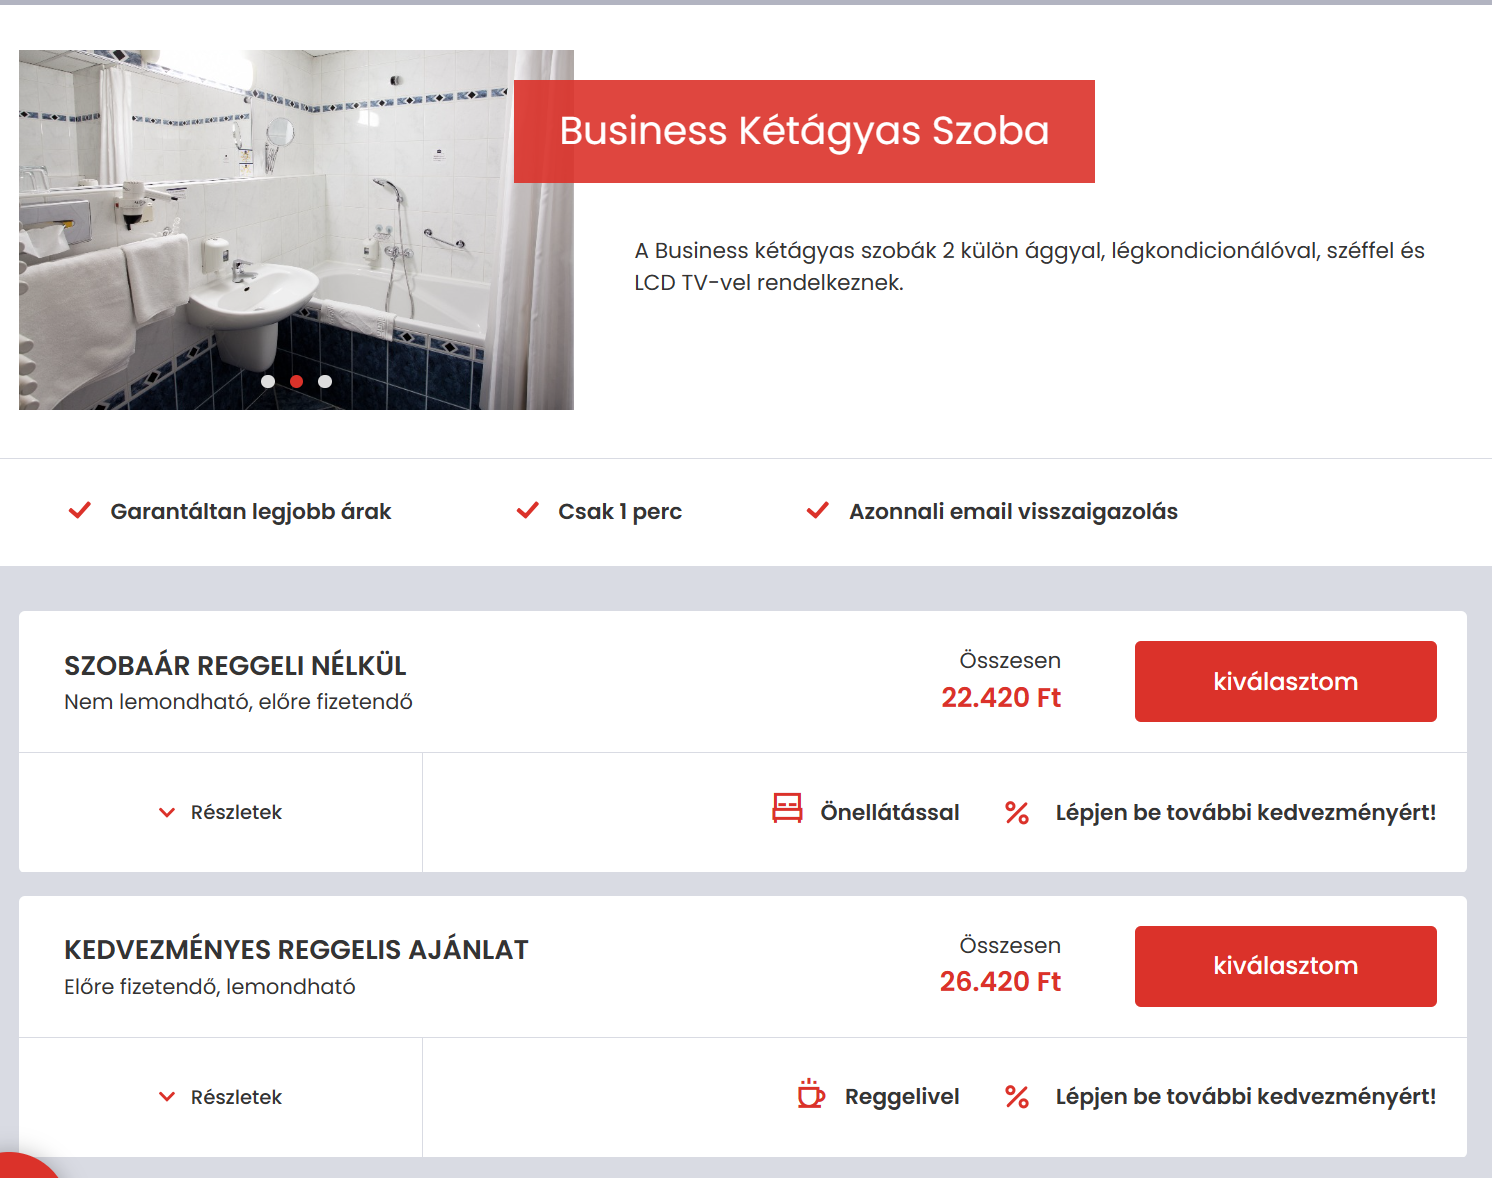Click the checkmark next to Garantáltan legjobb árak
Image resolution: width=1492 pixels, height=1178 pixels.
[x=80, y=511]
